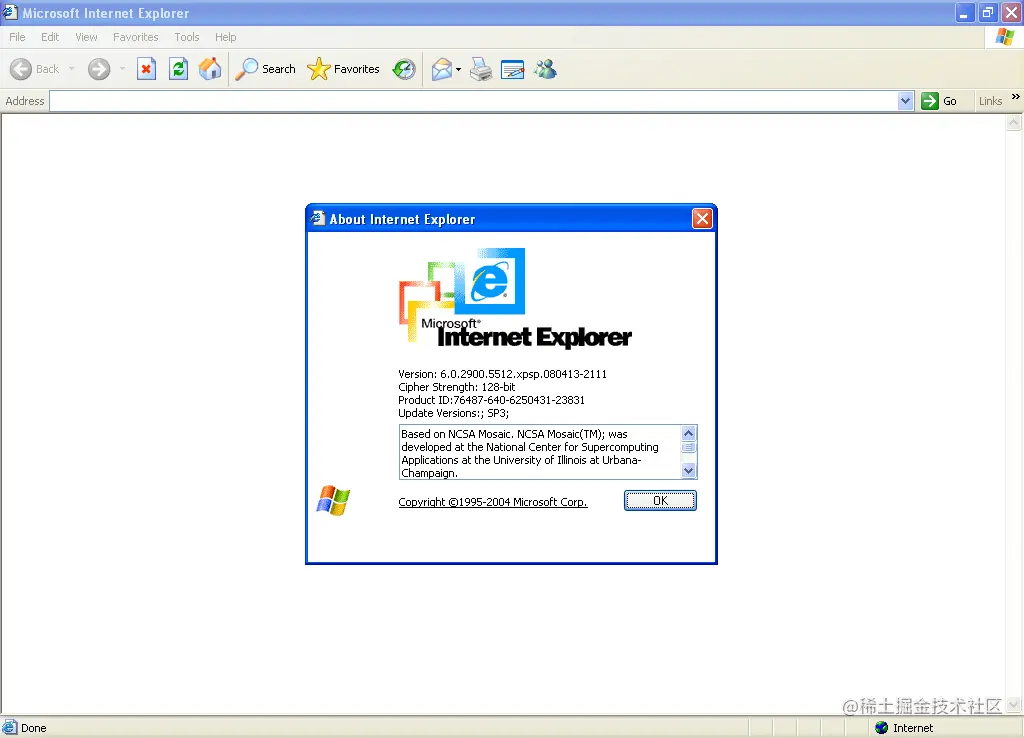Close the Microsoft Internet Explorer window
This screenshot has width=1024, height=738.
click(x=1012, y=12)
